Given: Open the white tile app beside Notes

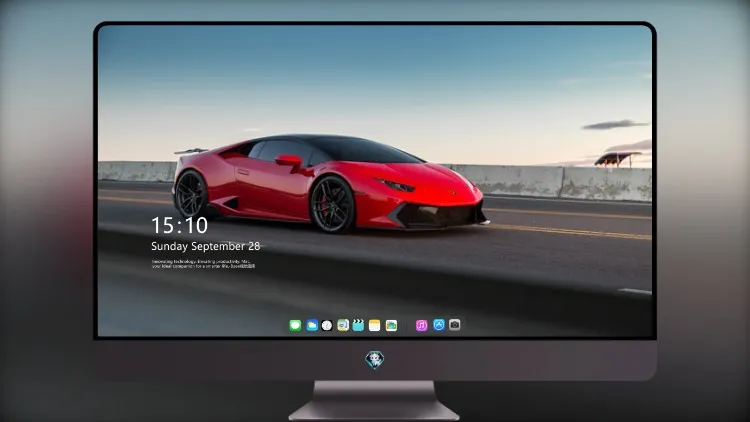Looking at the screenshot, I should point(391,325).
